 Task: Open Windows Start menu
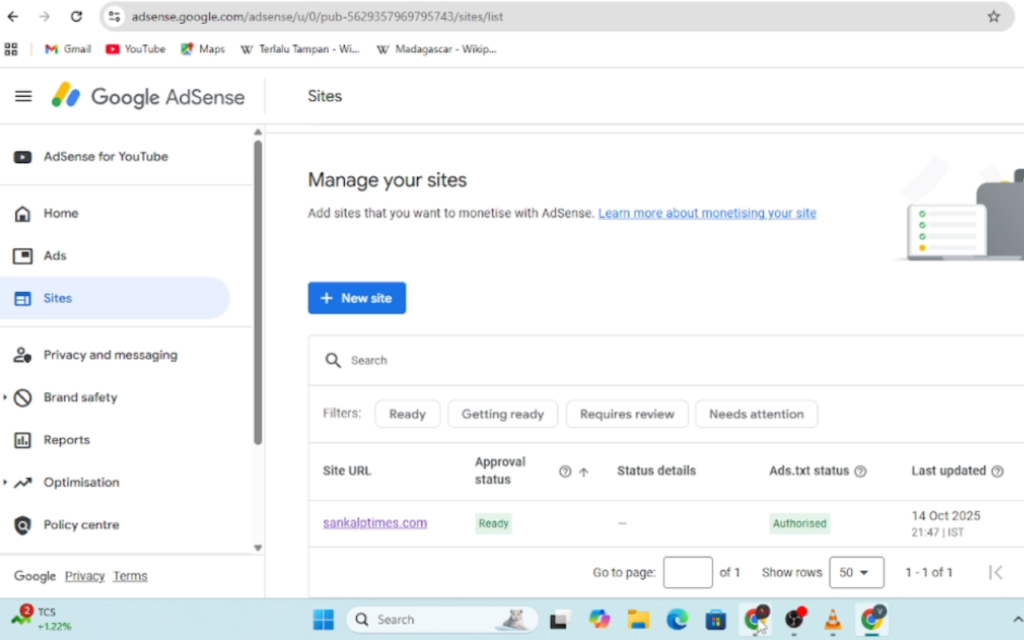coord(323,620)
